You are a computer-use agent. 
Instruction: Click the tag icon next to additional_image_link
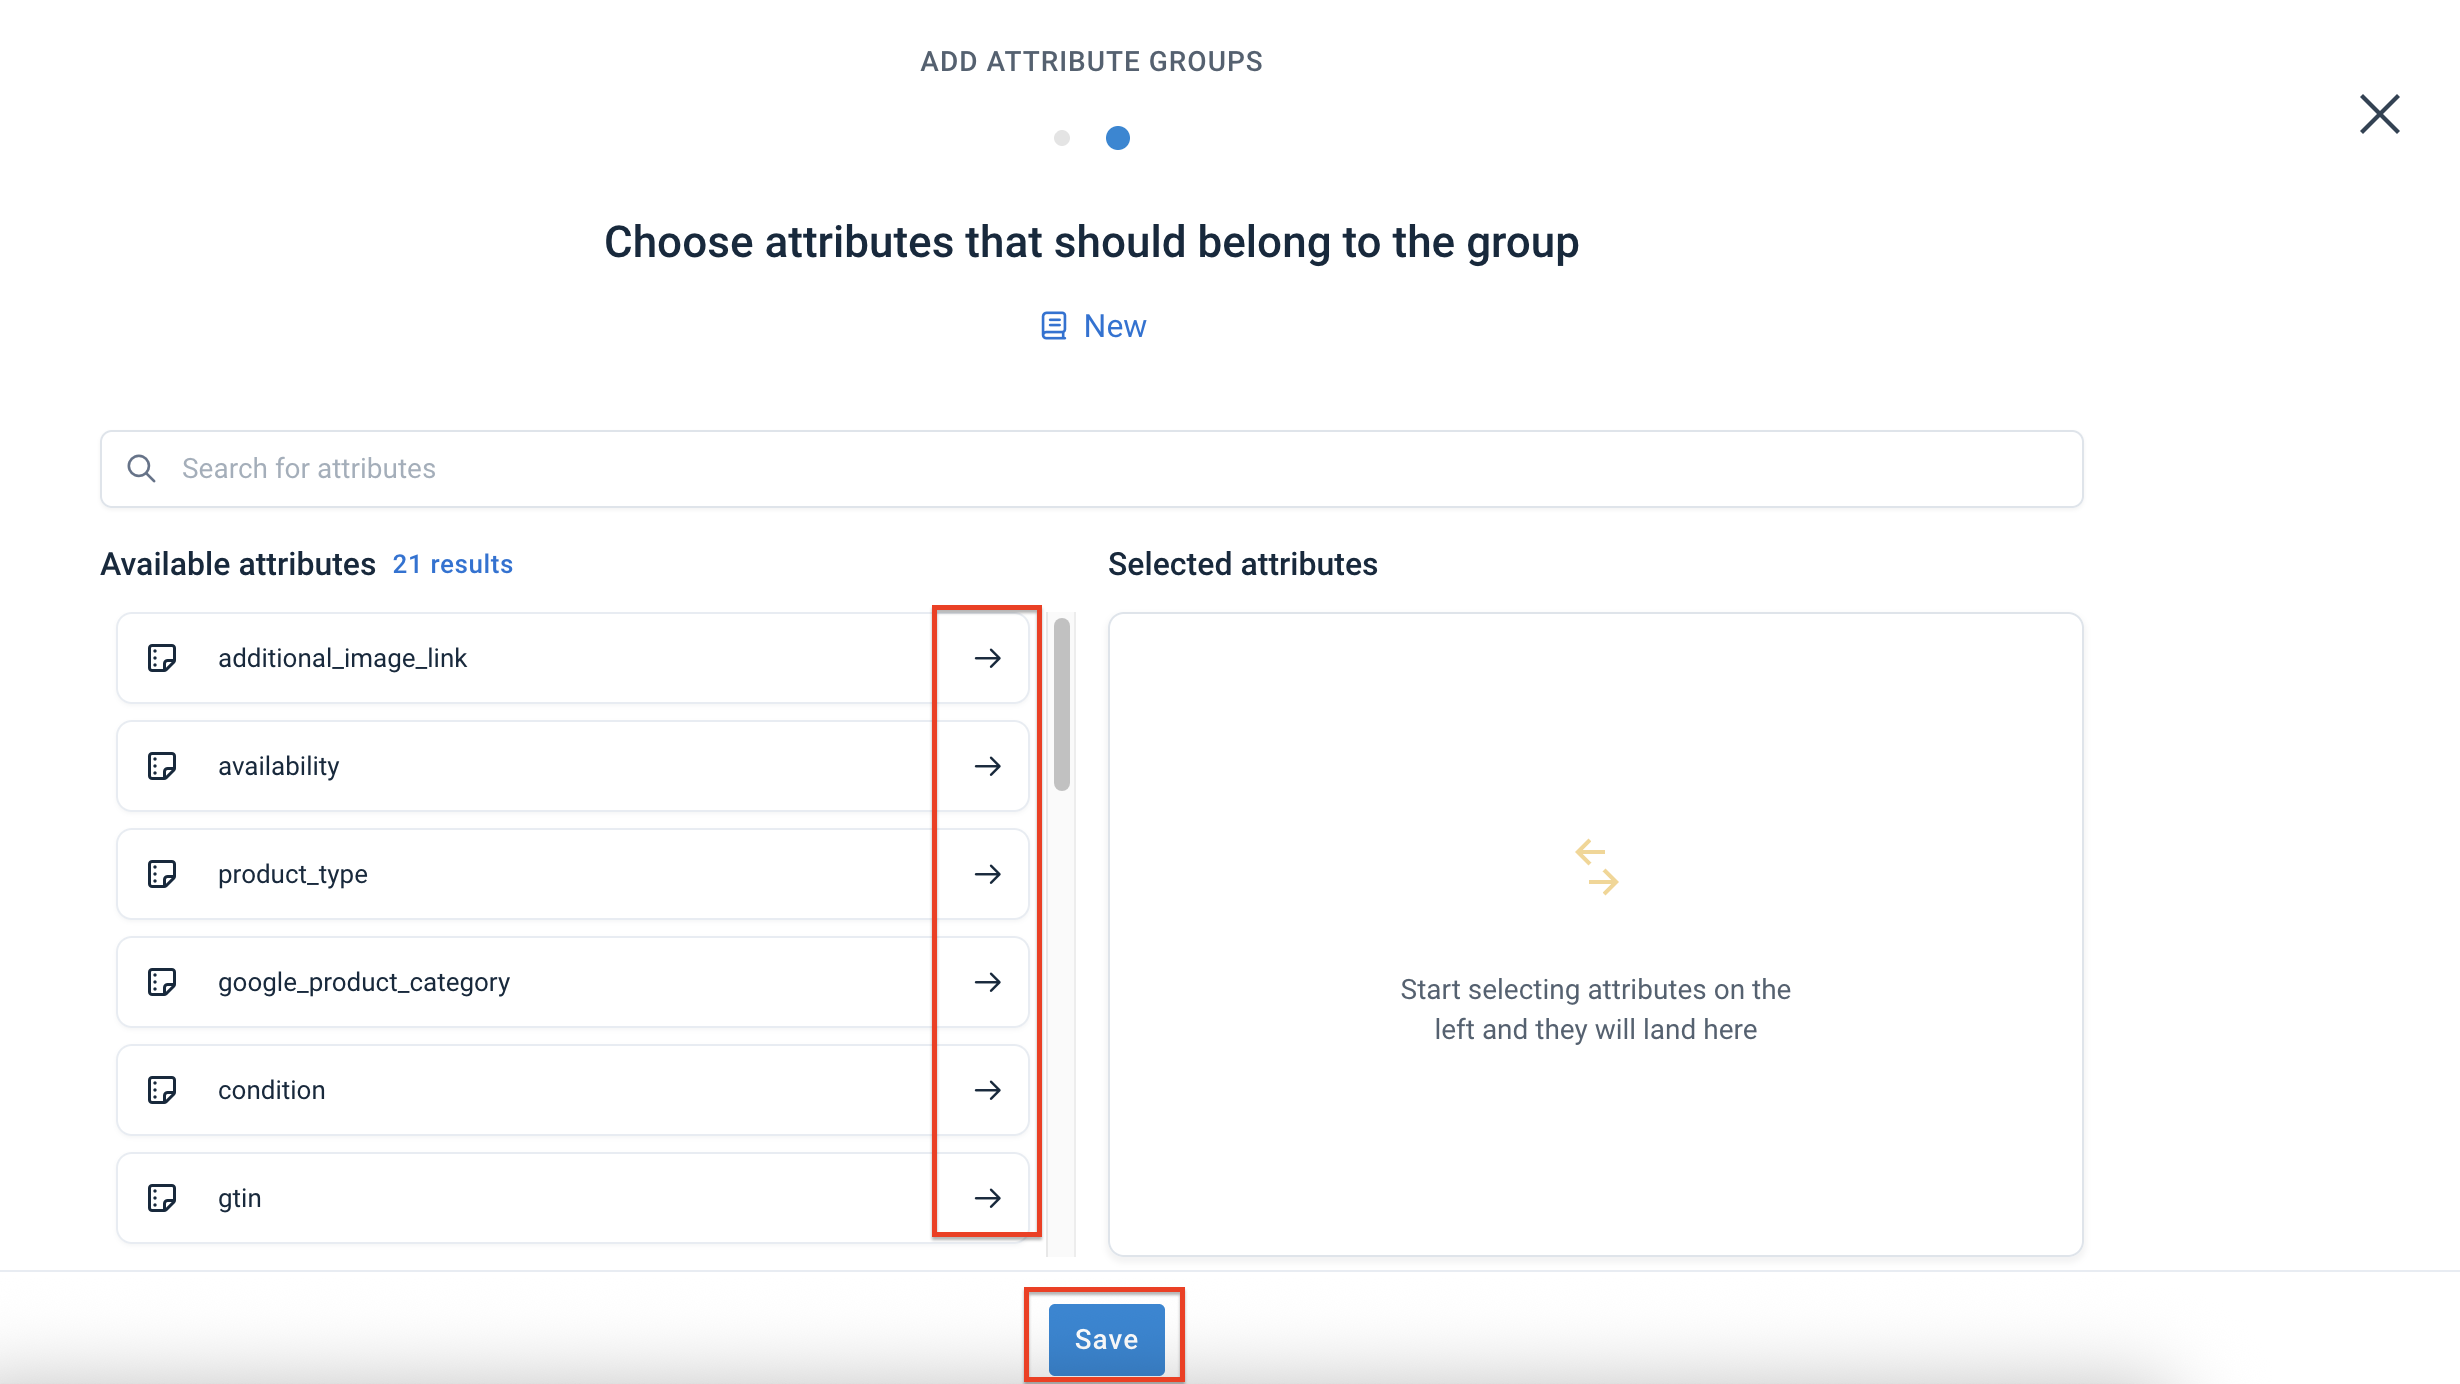[x=163, y=658]
